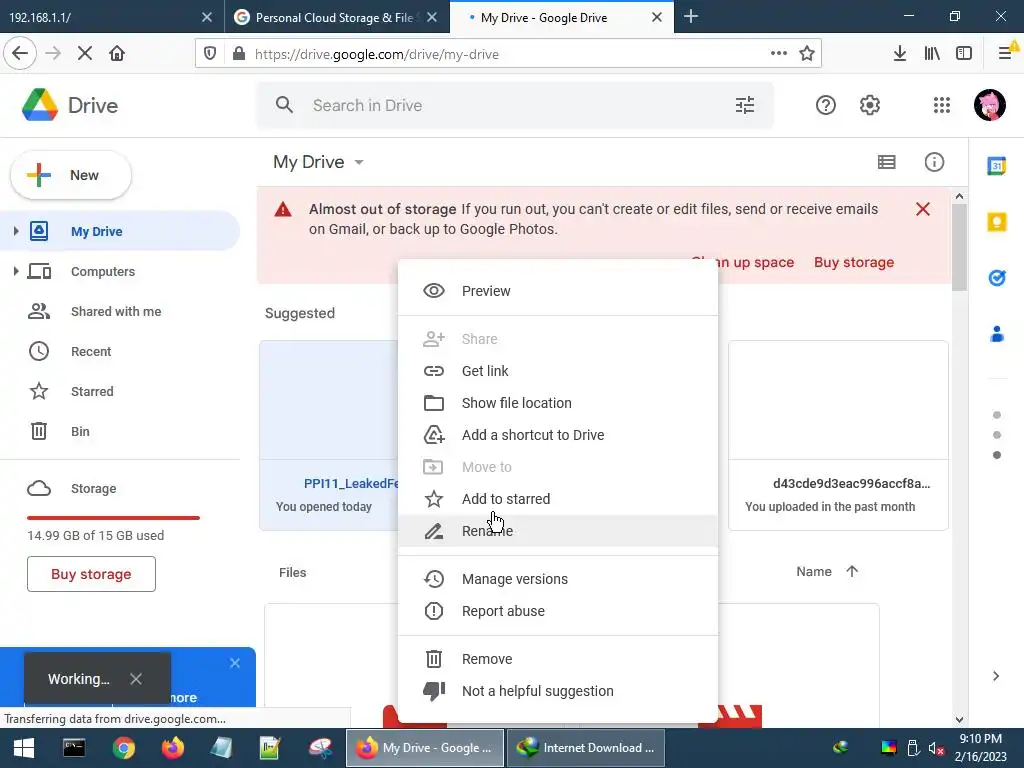This screenshot has width=1024, height=768.
Task: Toggle Firefox sidebar icon
Action: click(964, 54)
